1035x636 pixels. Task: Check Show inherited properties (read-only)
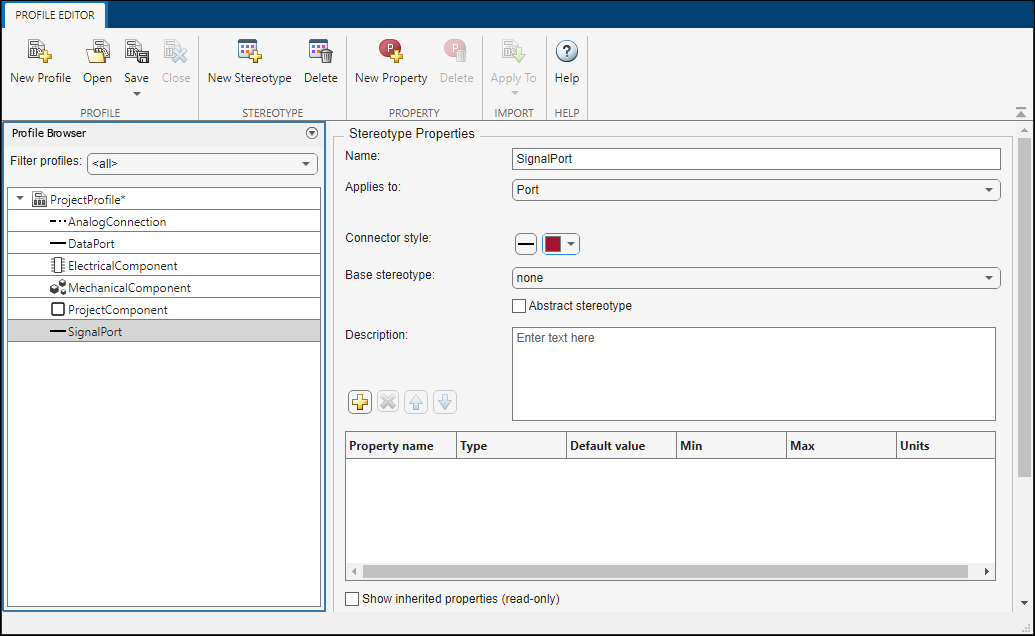point(352,599)
